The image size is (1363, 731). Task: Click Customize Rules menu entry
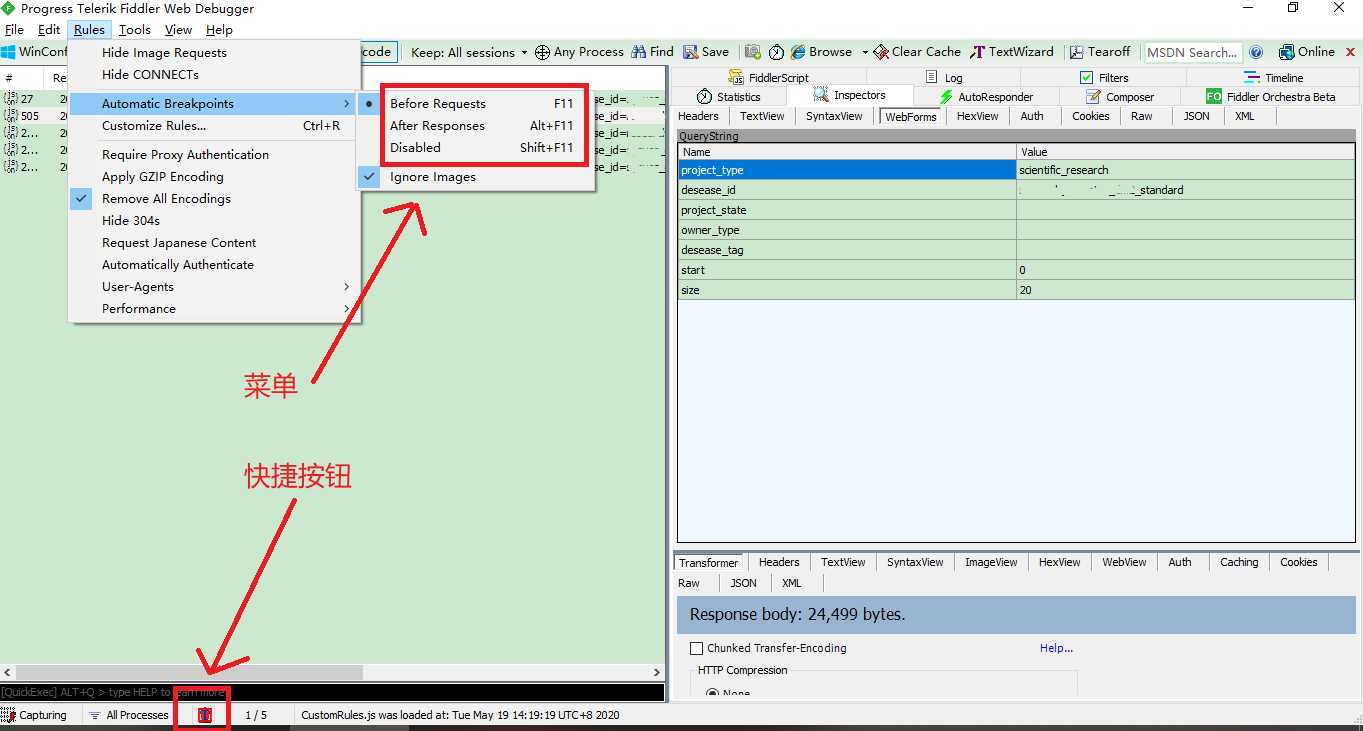pyautogui.click(x=214, y=125)
